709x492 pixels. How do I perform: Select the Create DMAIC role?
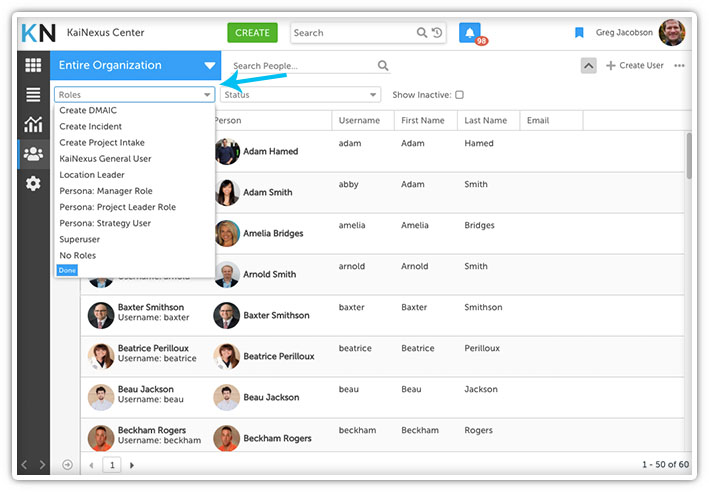point(88,110)
